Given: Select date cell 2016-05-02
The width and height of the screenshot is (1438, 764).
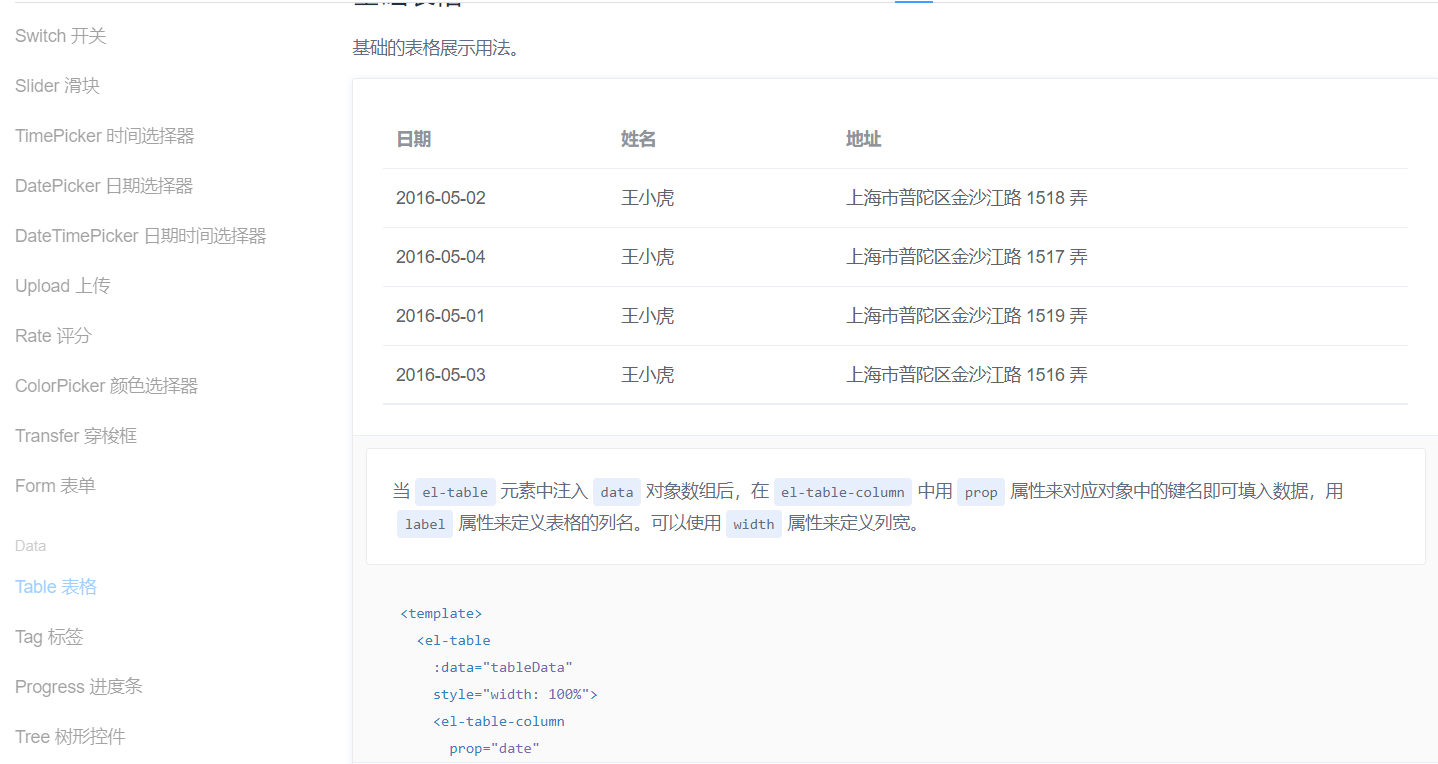Looking at the screenshot, I should 440,198.
